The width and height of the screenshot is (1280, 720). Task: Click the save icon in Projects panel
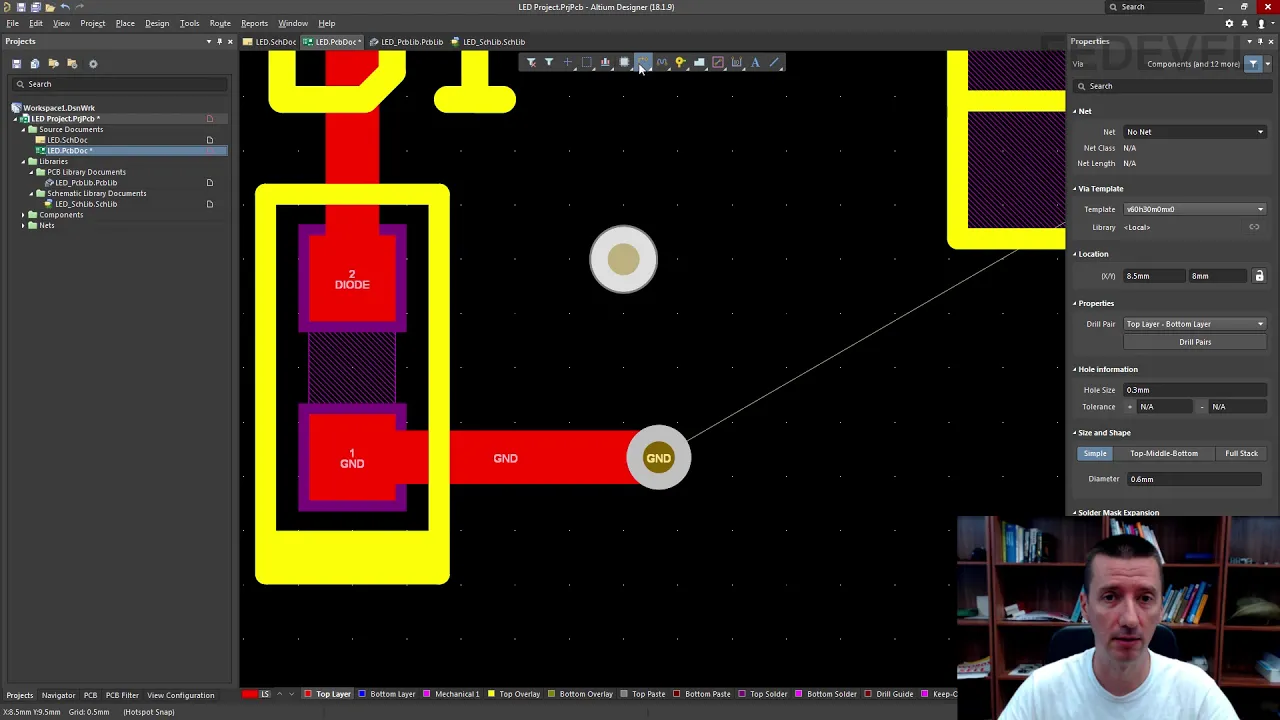(x=16, y=64)
